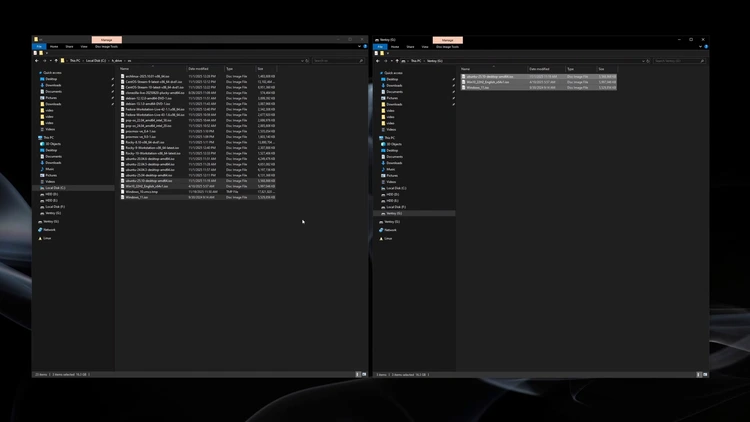Click the Linux penguin icon in left navigation pane

click(x=40, y=238)
